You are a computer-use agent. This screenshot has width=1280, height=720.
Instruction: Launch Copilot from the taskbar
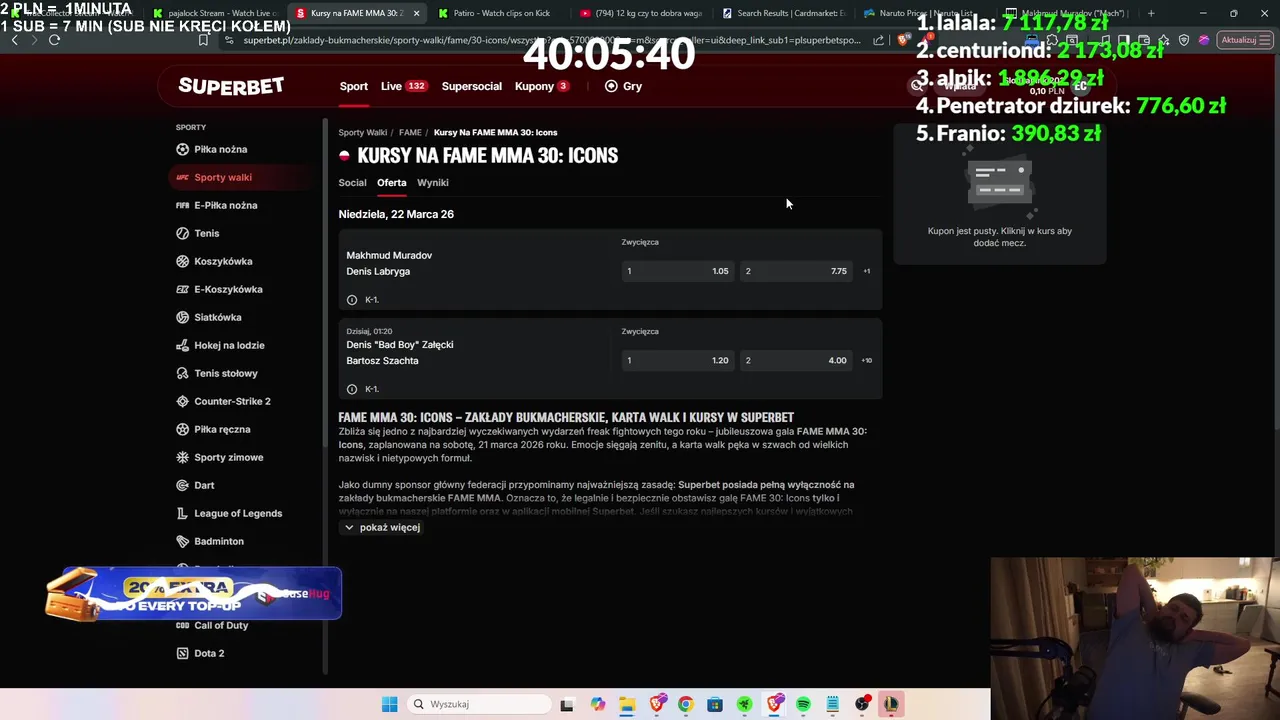point(597,704)
